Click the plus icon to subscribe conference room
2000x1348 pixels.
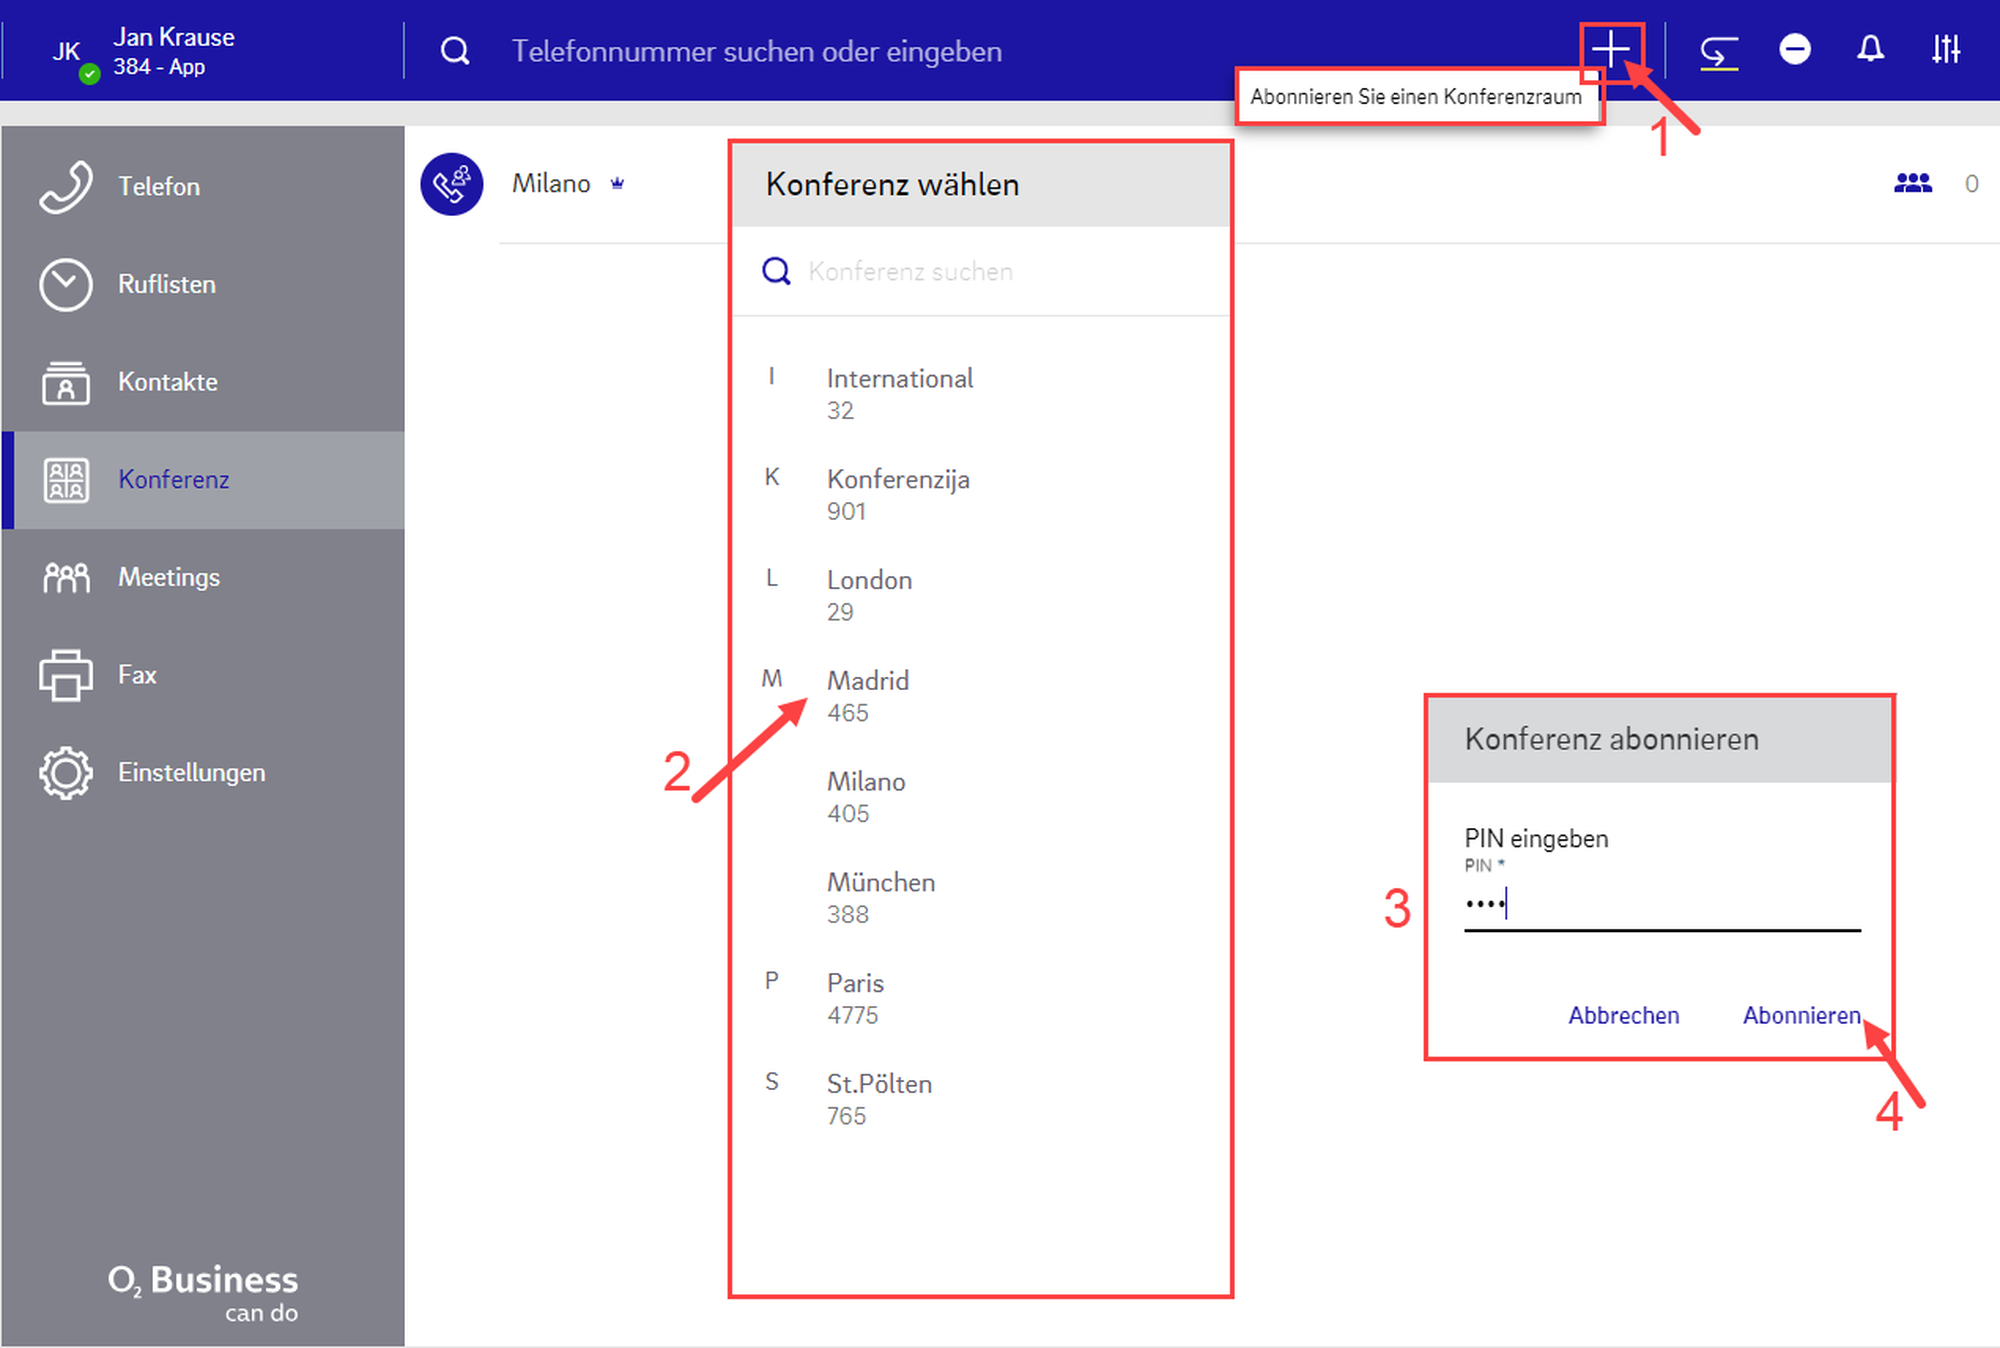point(1610,49)
